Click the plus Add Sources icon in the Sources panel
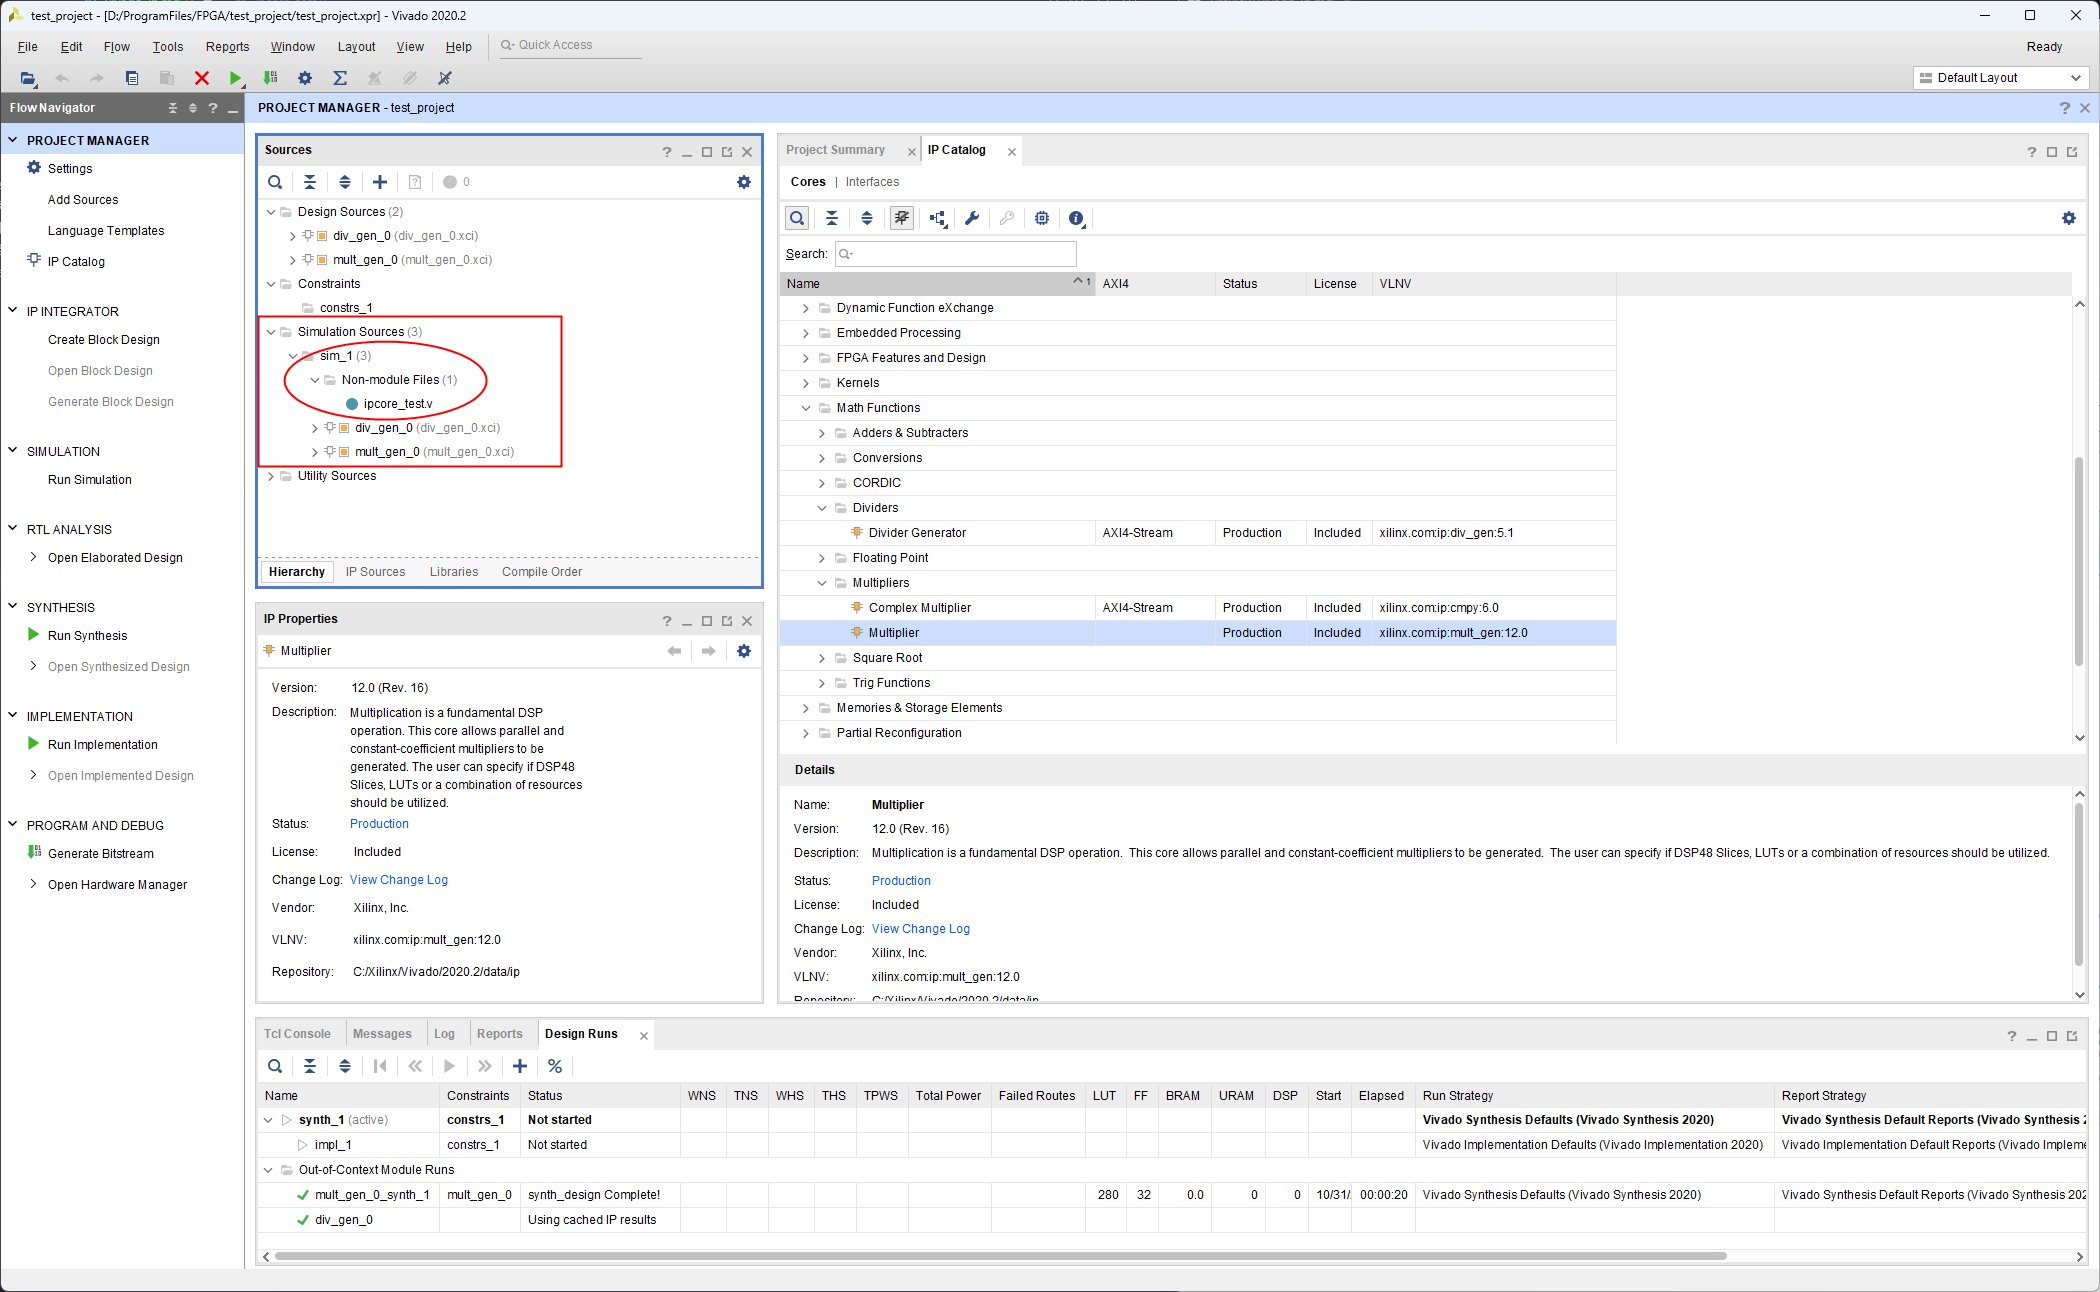Image resolution: width=2100 pixels, height=1292 pixels. (379, 182)
